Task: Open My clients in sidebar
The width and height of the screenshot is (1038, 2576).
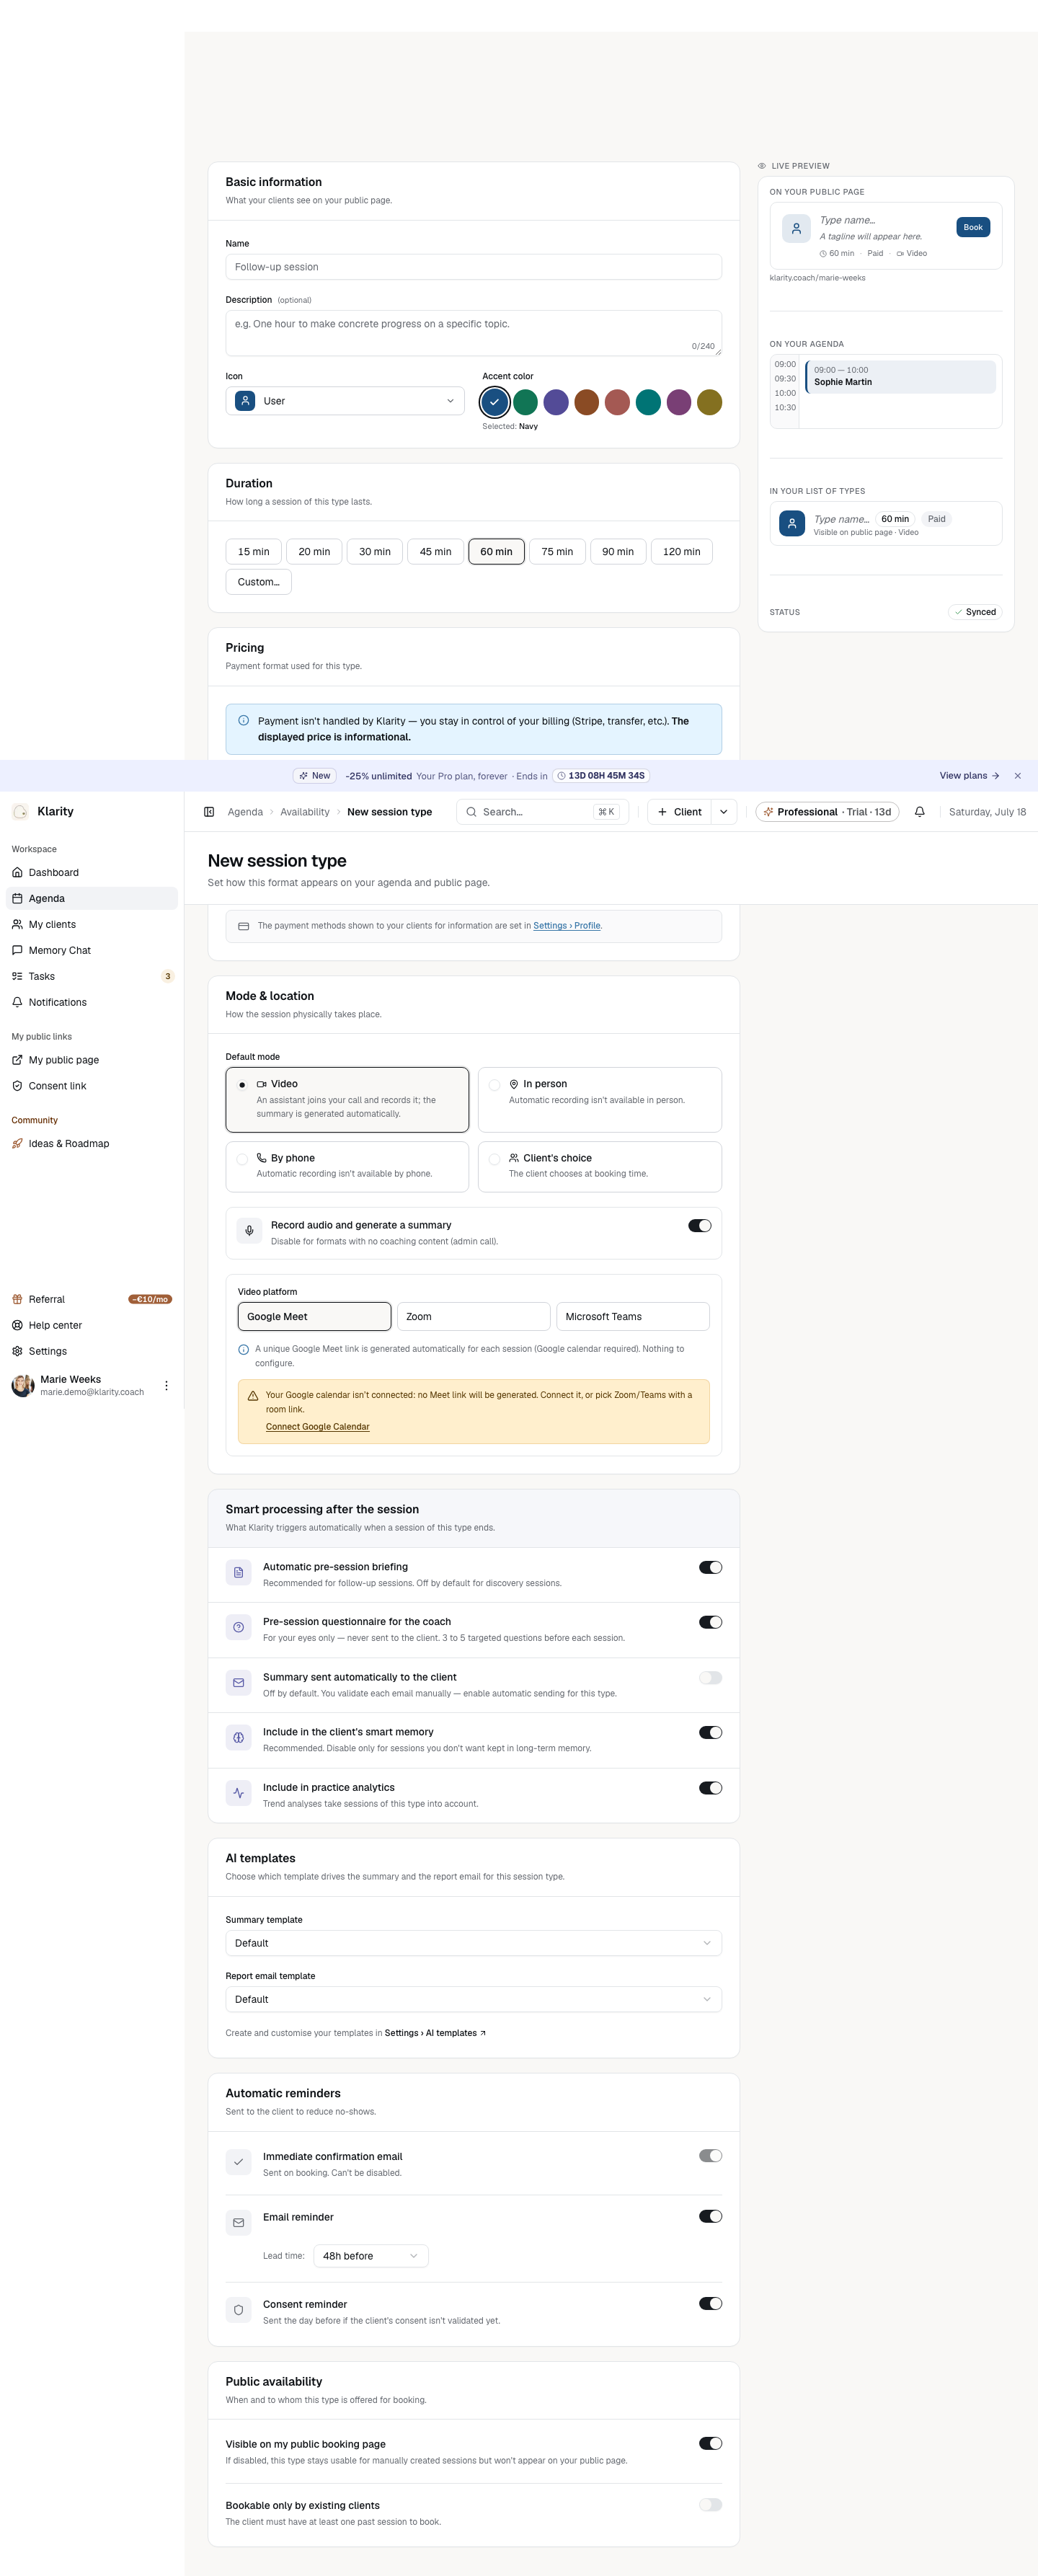Action: [x=92, y=924]
